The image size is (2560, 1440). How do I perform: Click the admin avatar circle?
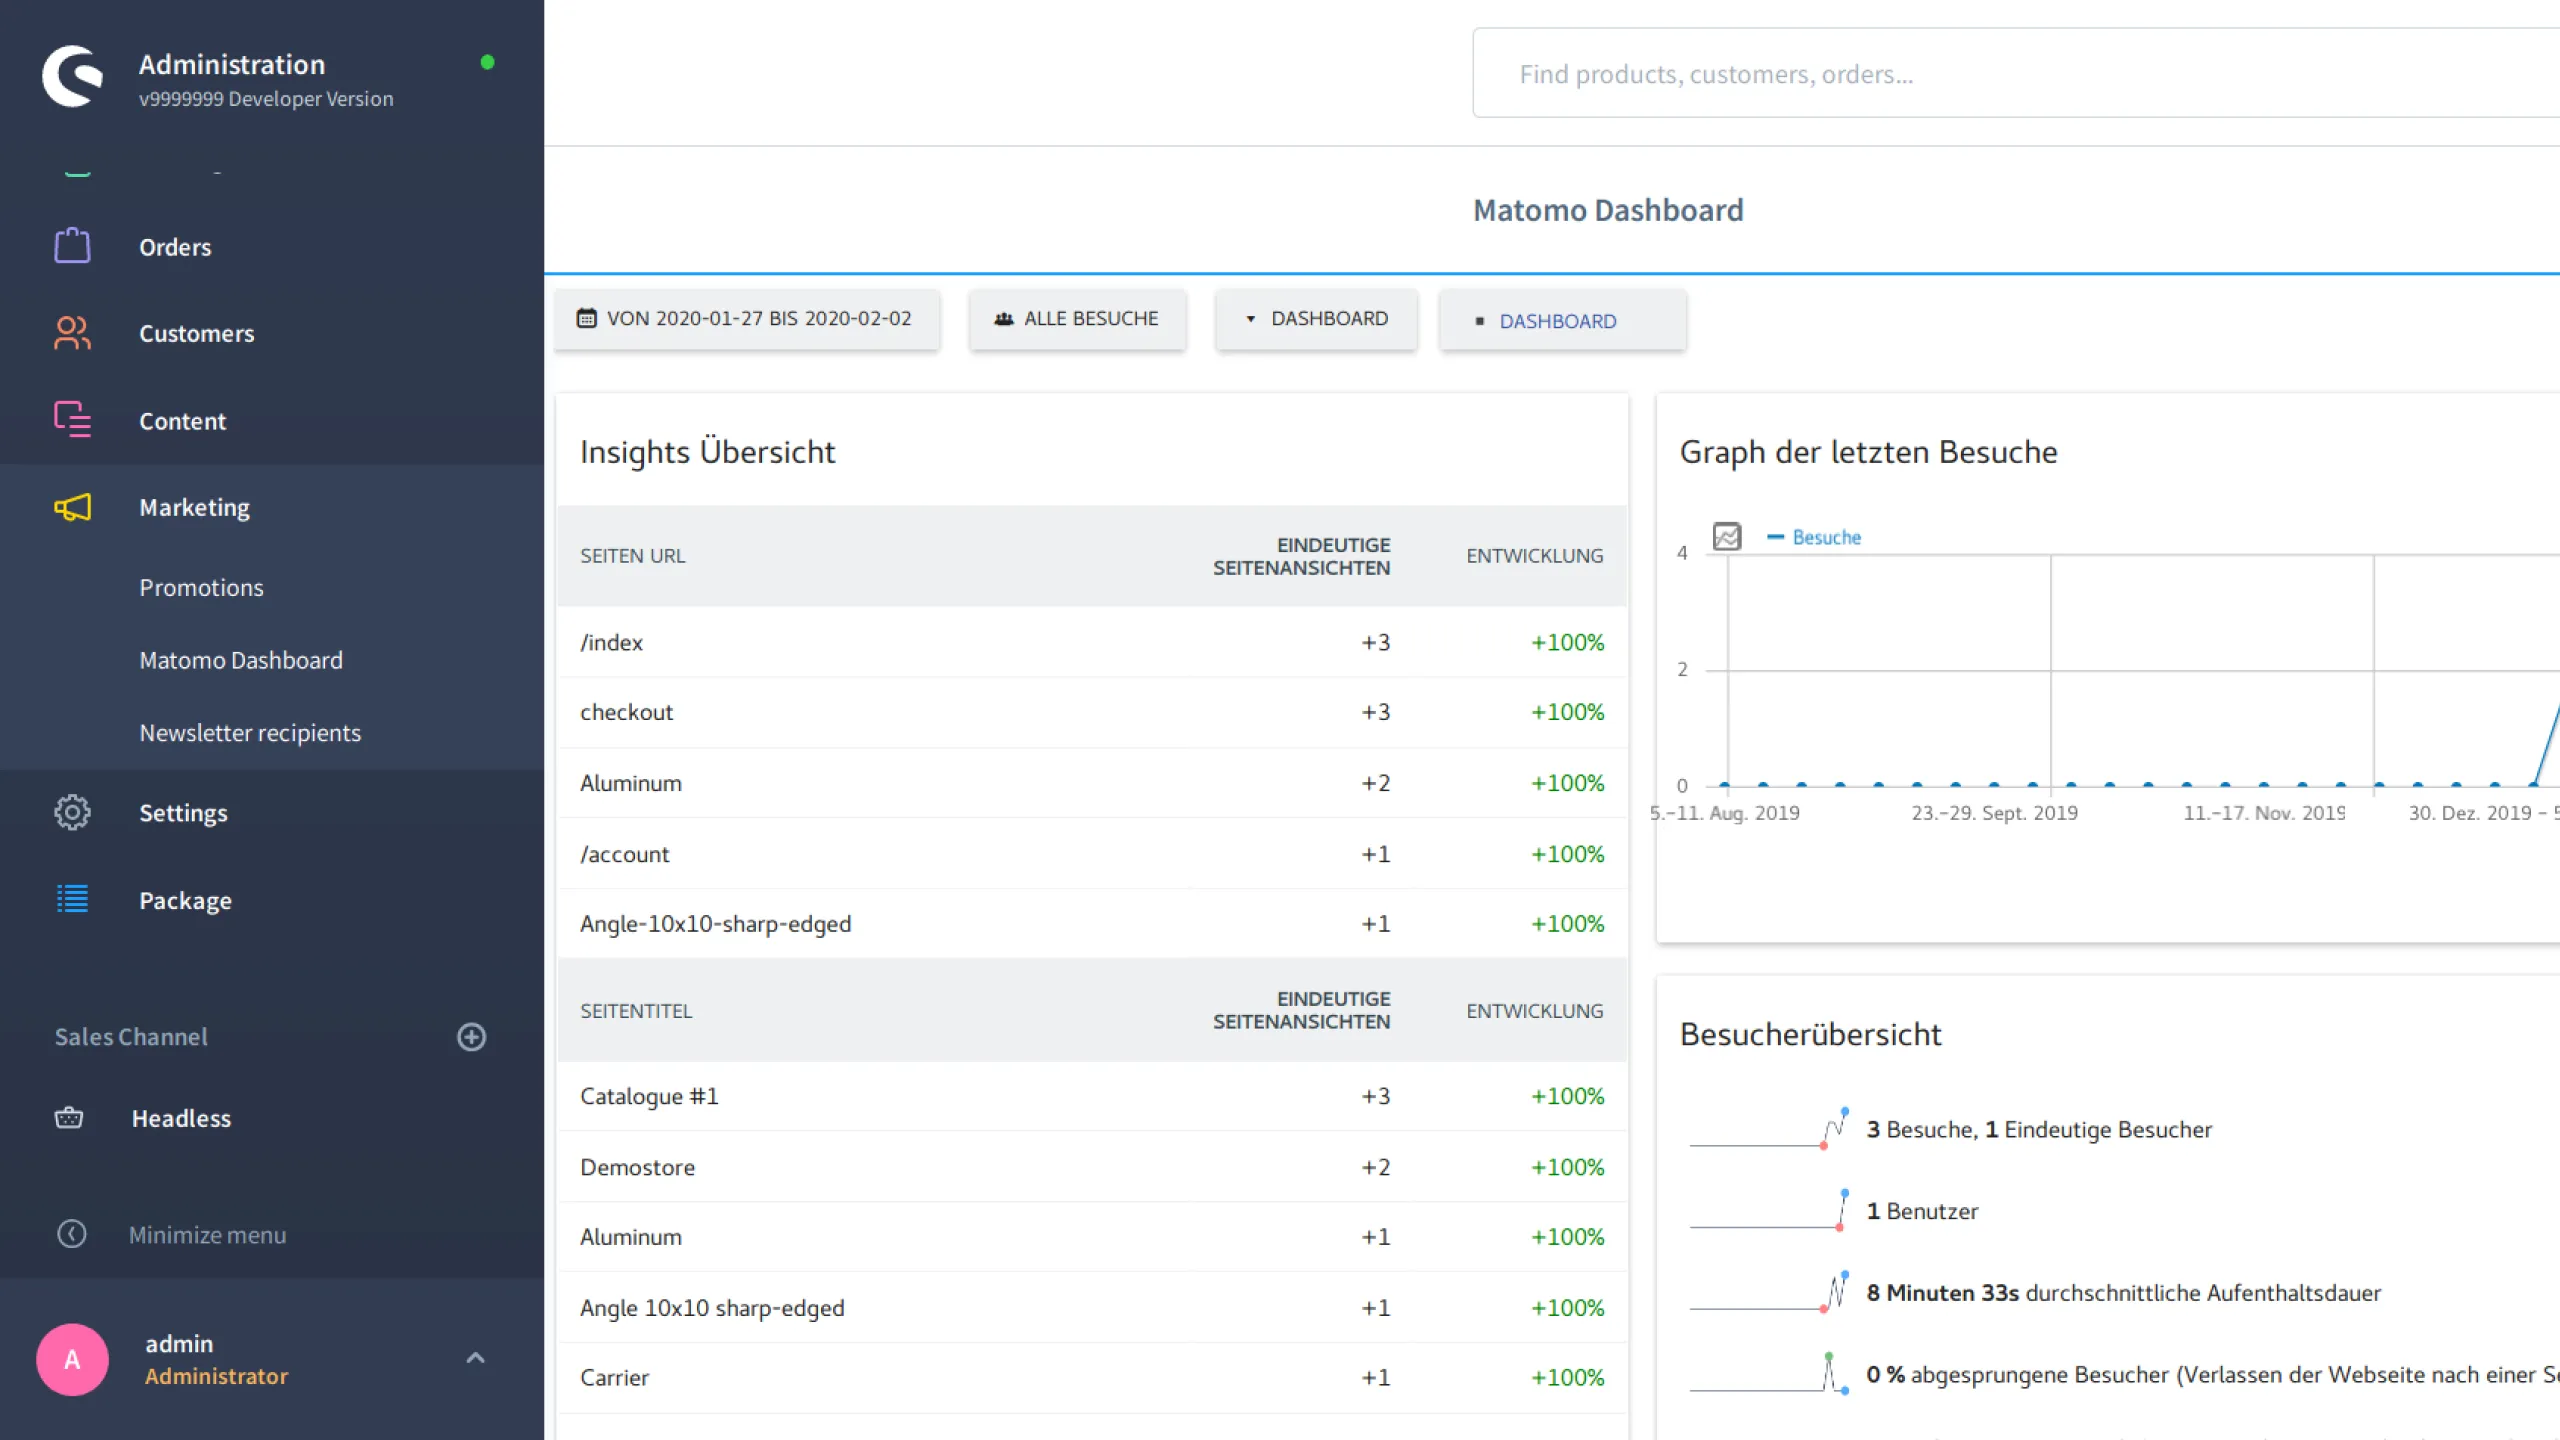[x=72, y=1359]
